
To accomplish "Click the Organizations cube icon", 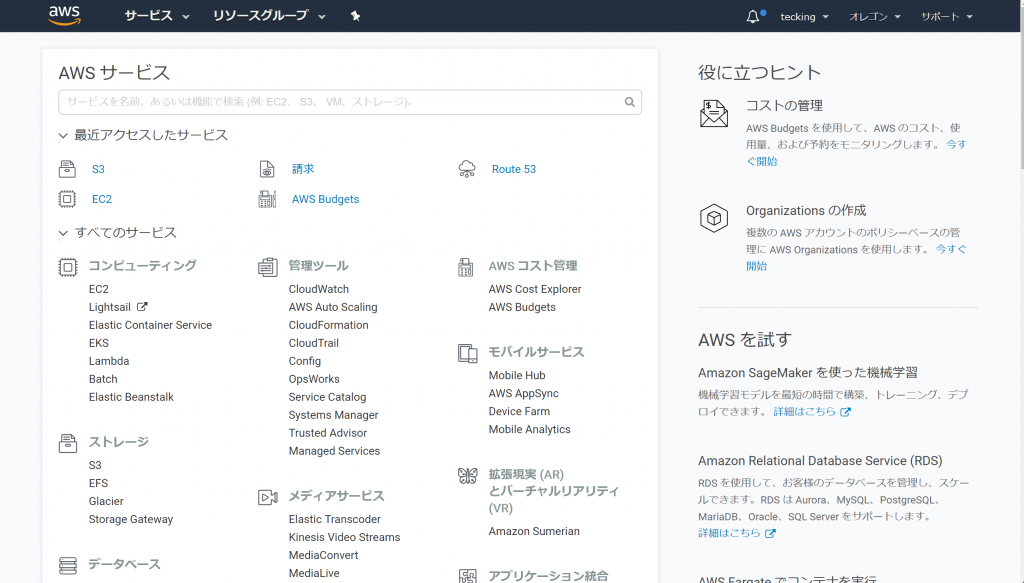I will (714, 218).
